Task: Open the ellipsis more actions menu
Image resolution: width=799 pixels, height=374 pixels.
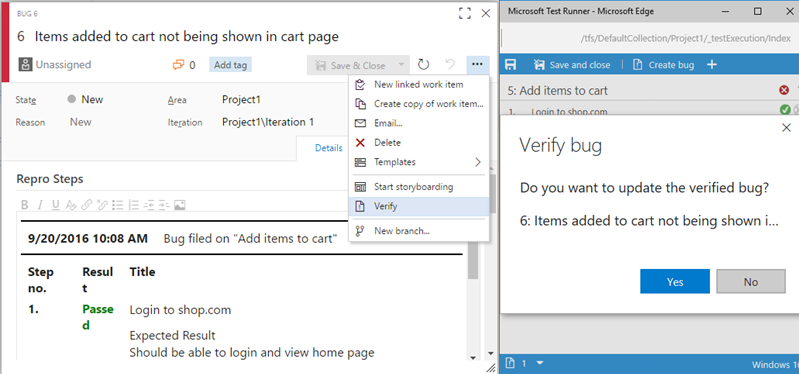Action: point(477,65)
